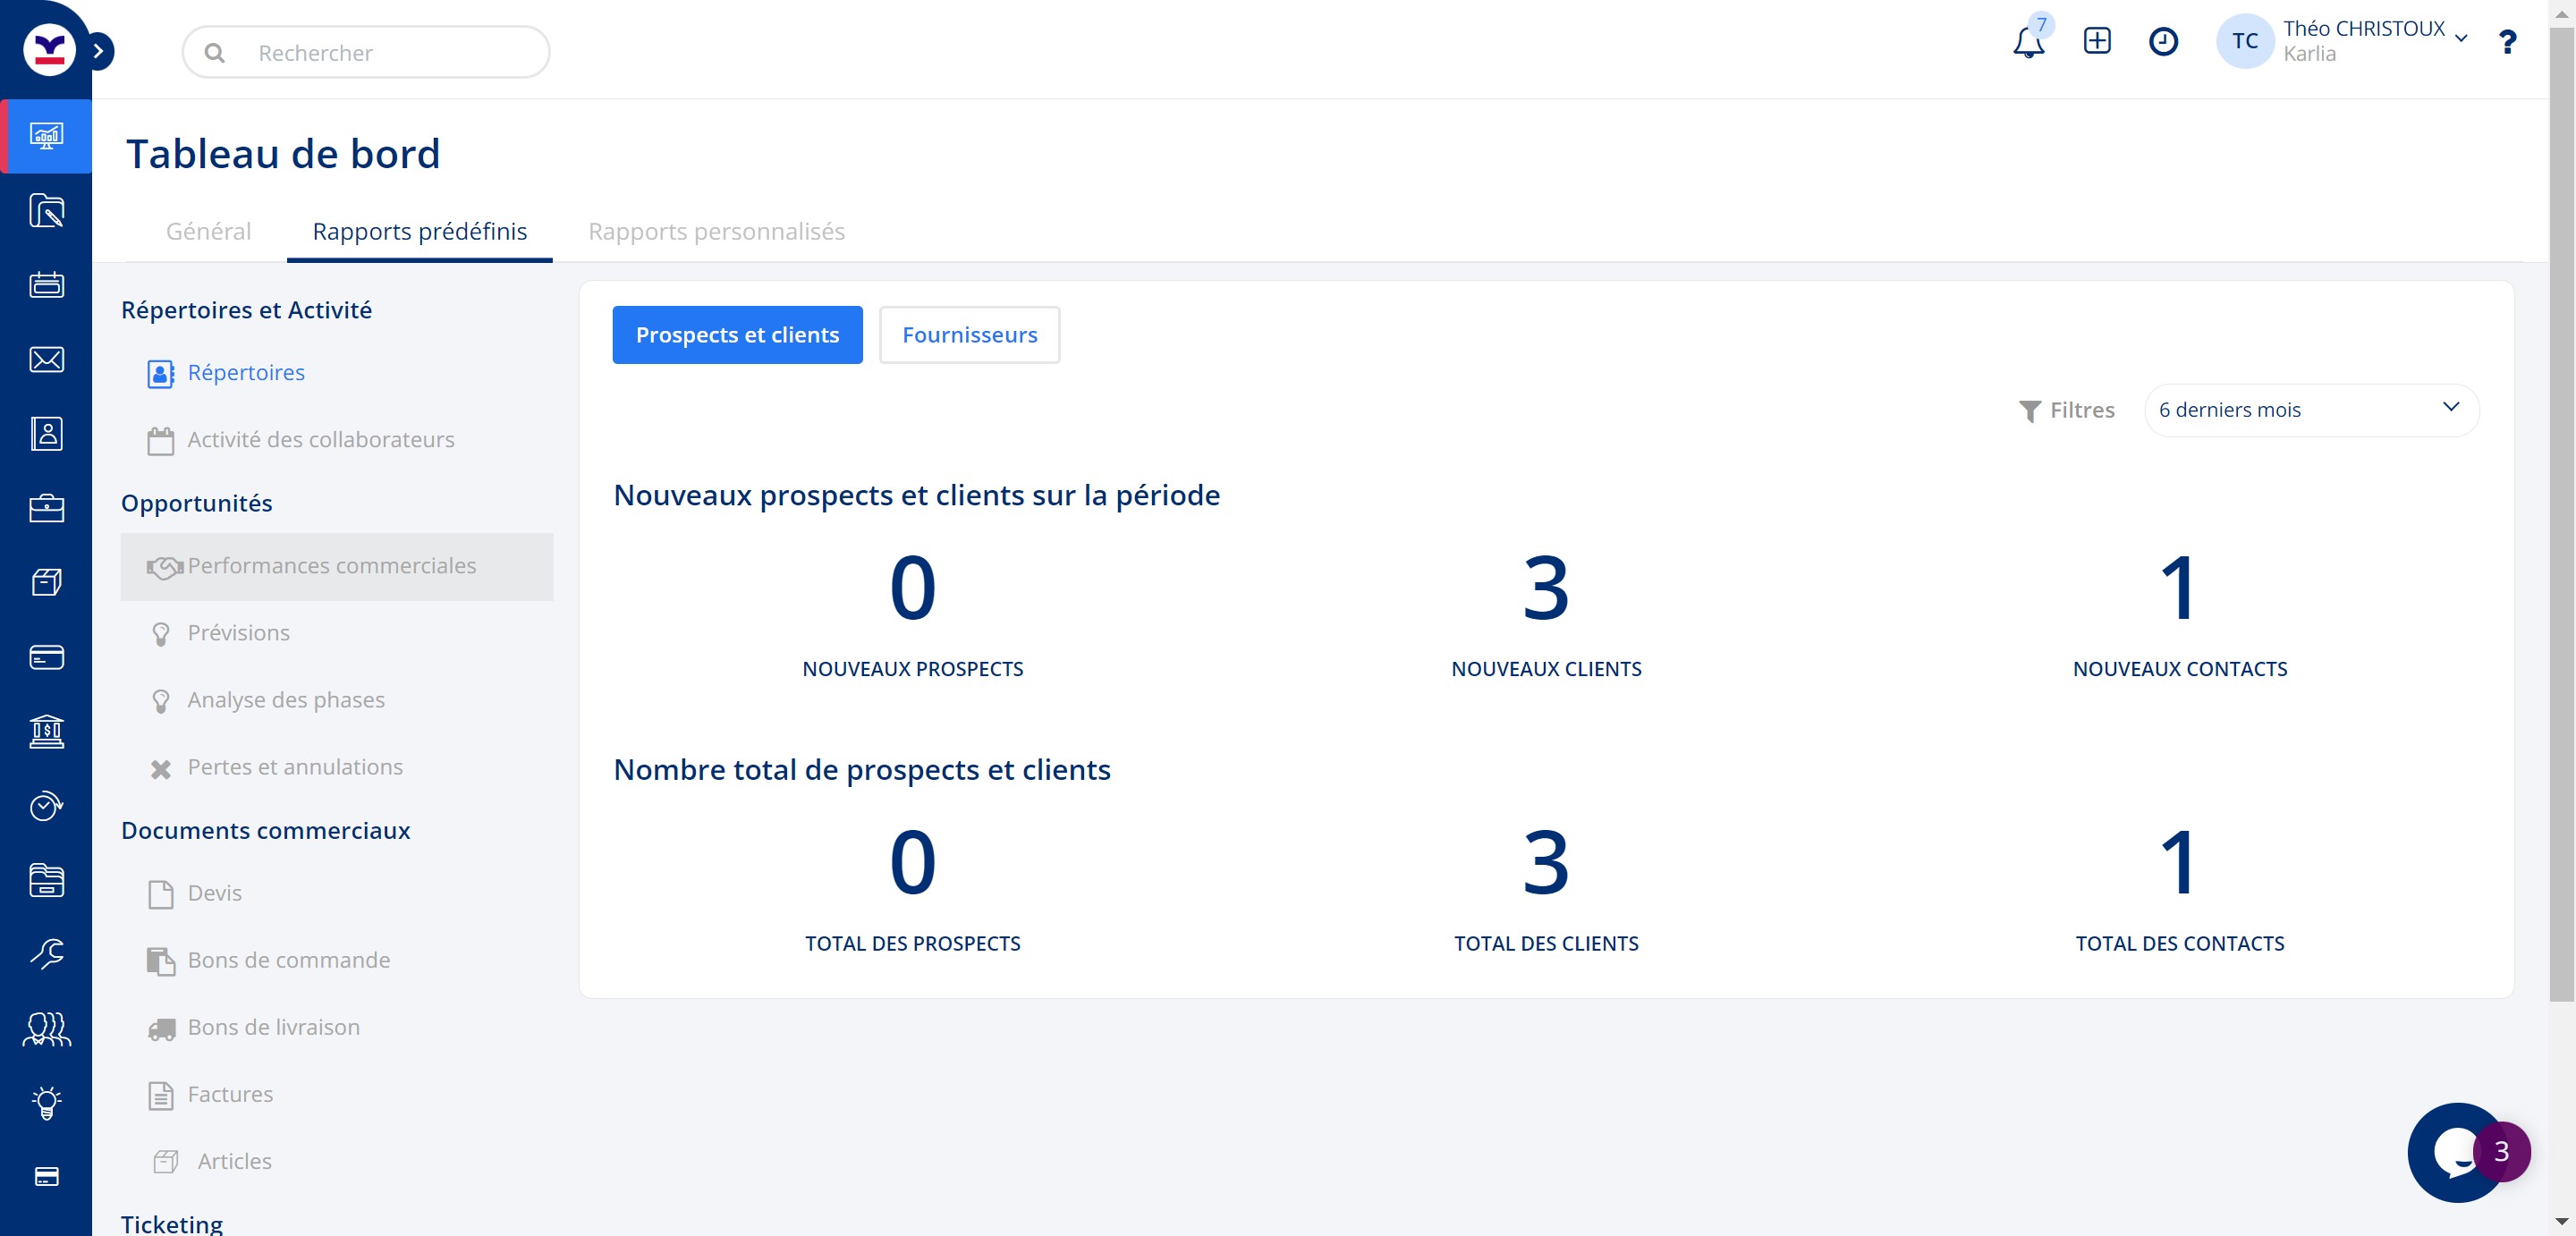Open the bank building sidebar icon
The width and height of the screenshot is (2576, 1236).
point(46,732)
